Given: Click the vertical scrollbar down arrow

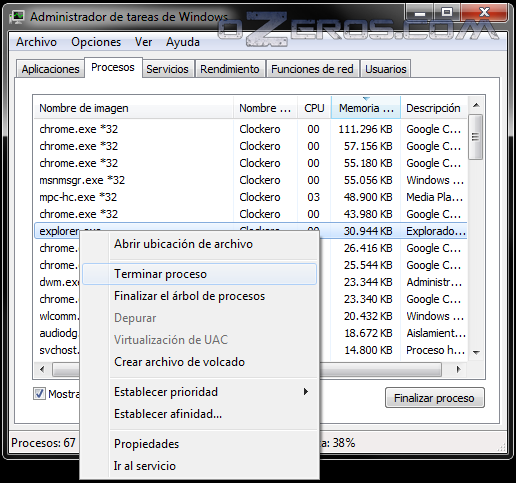Looking at the screenshot, I should point(476,352).
